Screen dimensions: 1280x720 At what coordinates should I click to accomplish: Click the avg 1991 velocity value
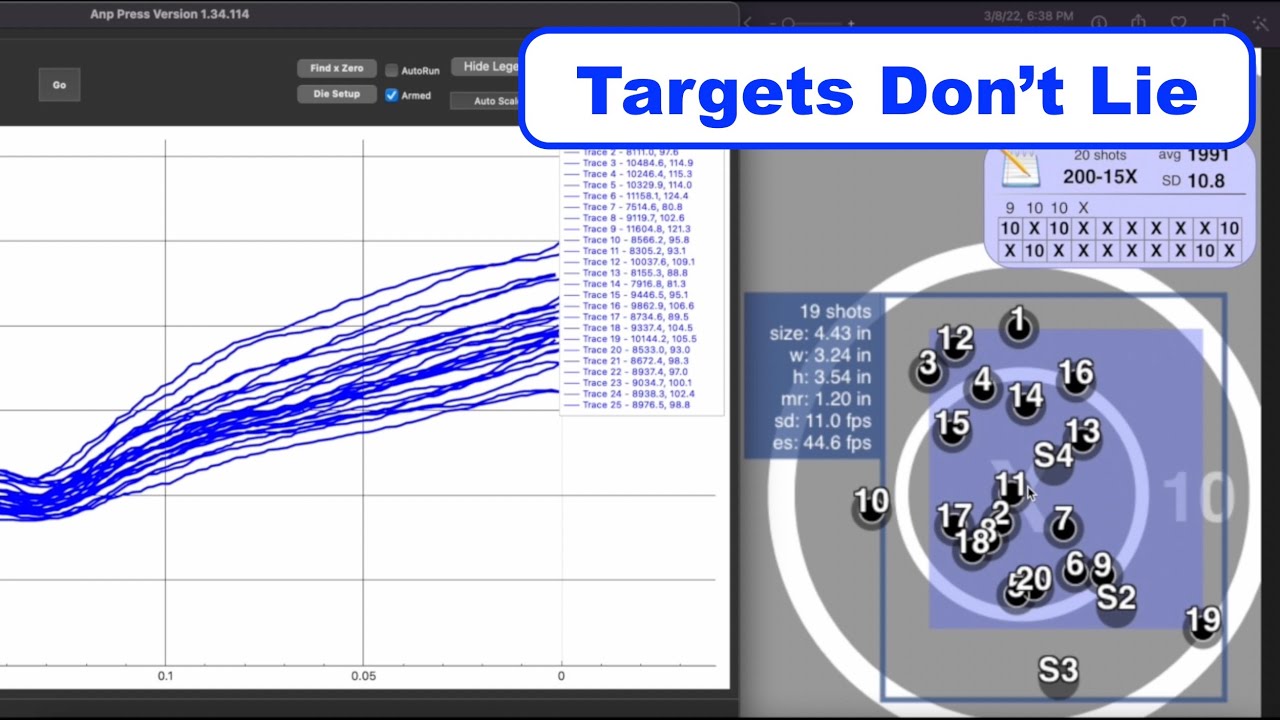pyautogui.click(x=1194, y=155)
